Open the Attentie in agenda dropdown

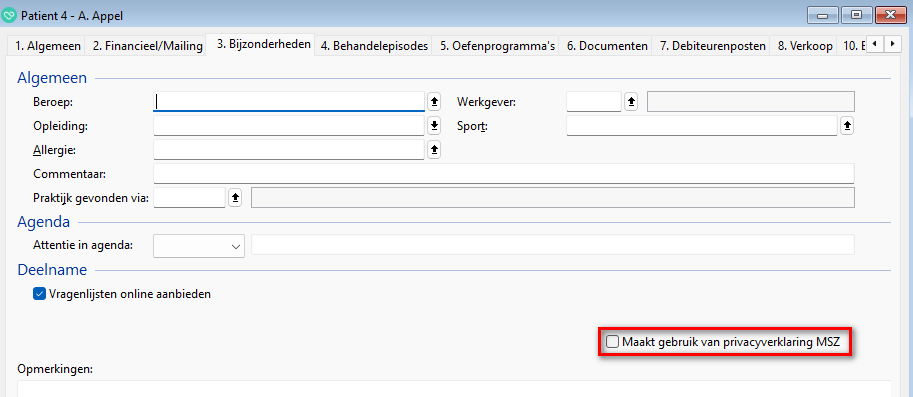click(x=199, y=246)
